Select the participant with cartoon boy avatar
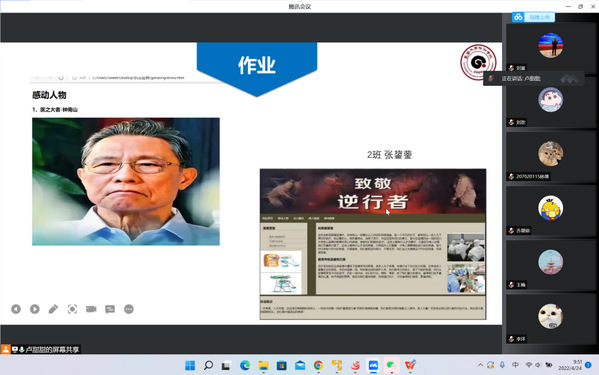Viewport: 599px width, 375px height. [550, 100]
